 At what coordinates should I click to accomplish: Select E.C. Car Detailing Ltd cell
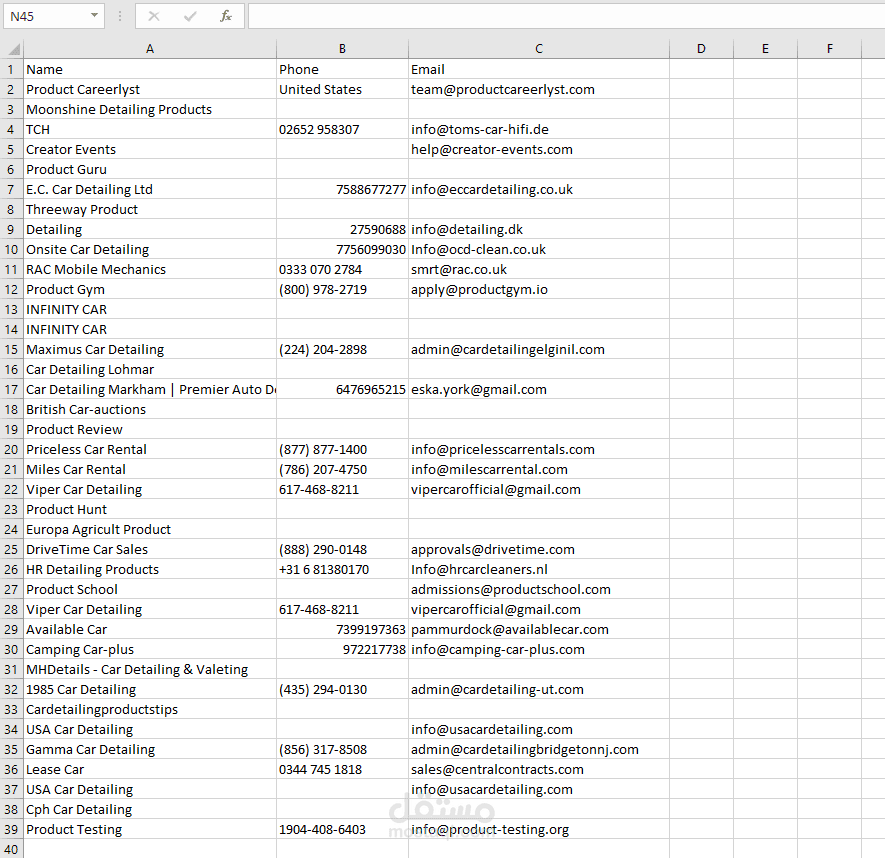pyautogui.click(x=150, y=189)
